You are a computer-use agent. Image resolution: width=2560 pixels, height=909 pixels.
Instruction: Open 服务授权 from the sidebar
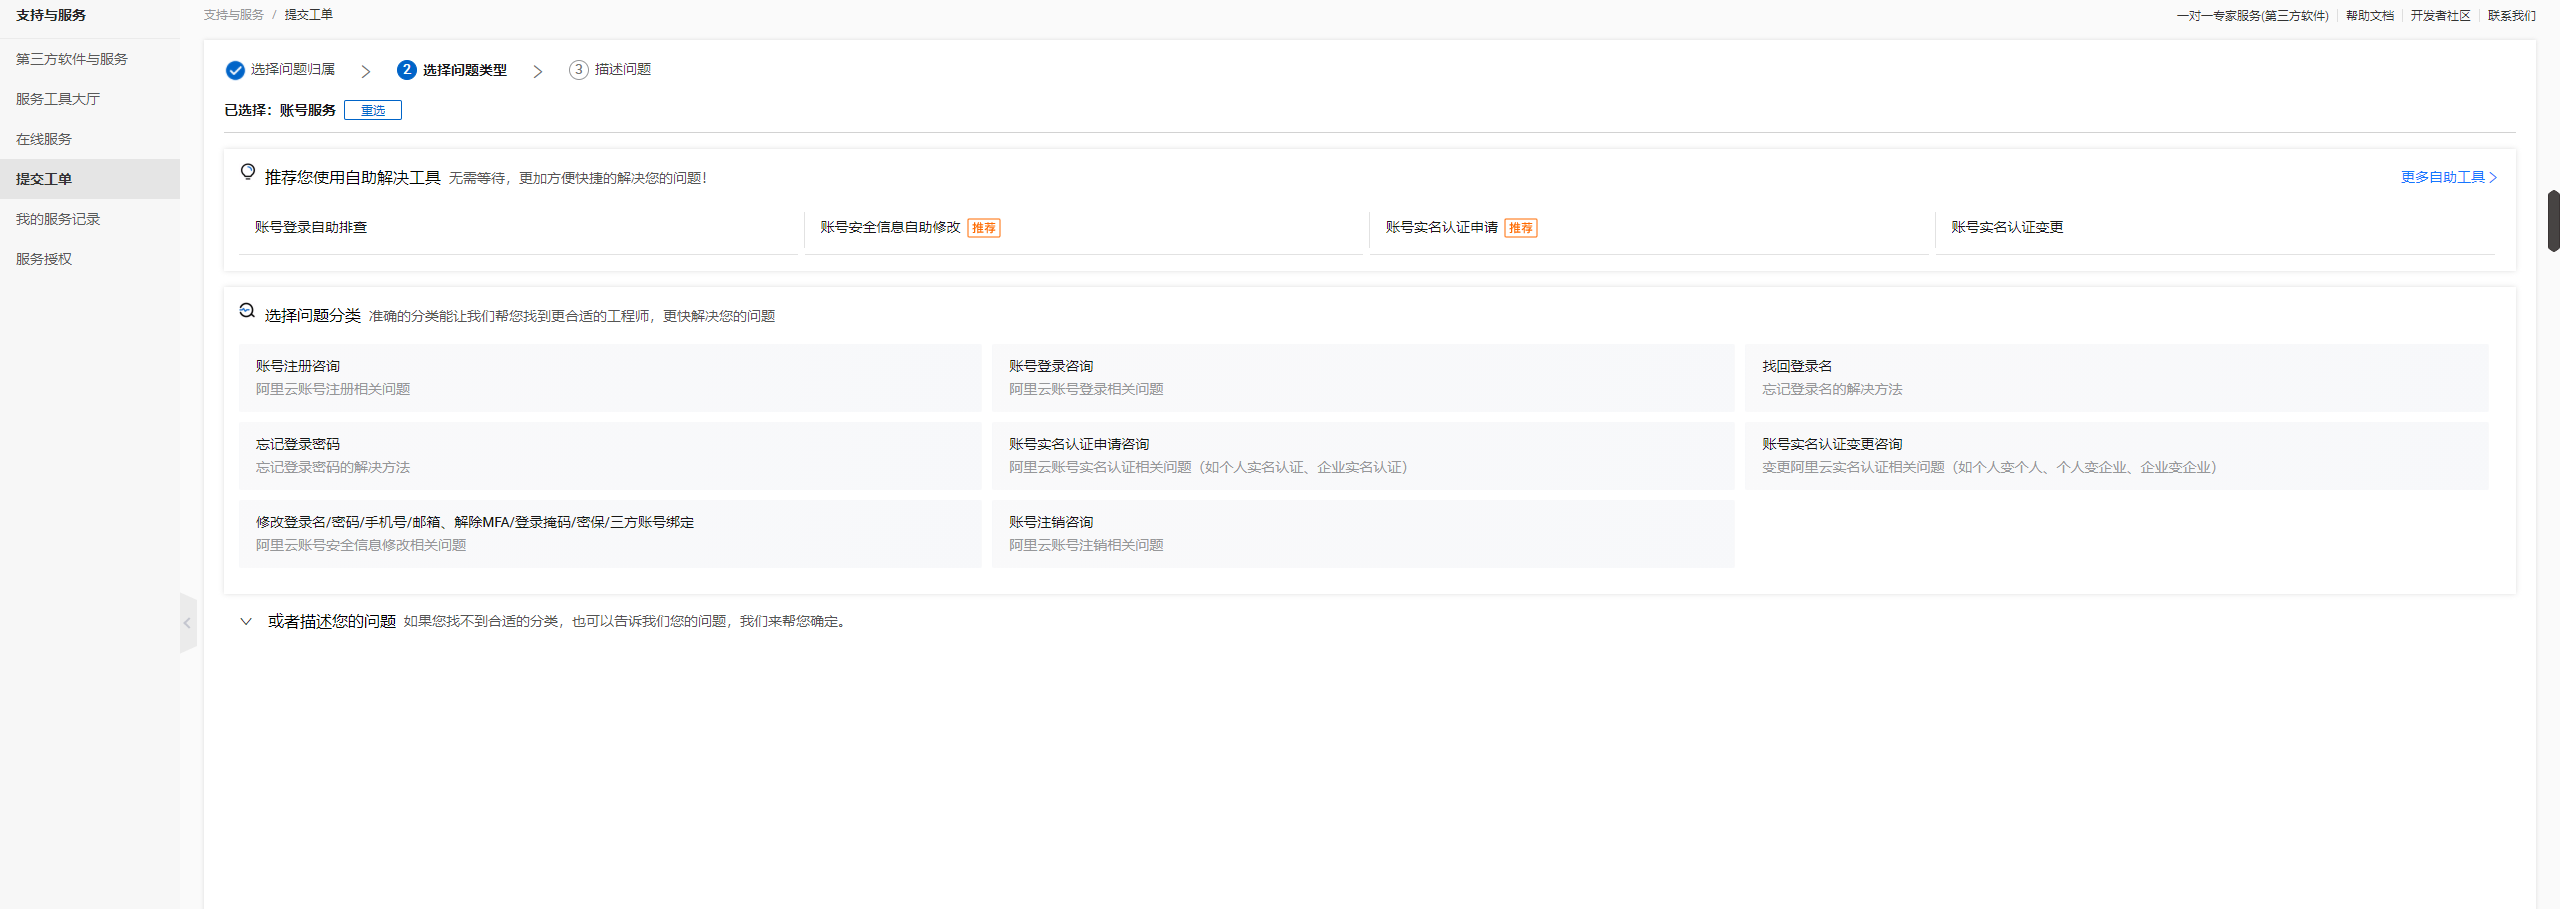(42, 259)
